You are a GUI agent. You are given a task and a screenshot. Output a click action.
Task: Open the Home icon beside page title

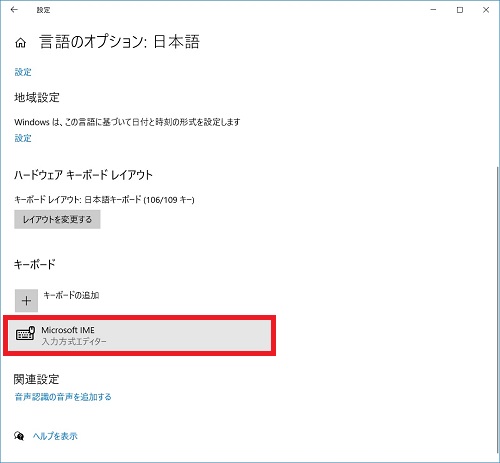click(20, 43)
